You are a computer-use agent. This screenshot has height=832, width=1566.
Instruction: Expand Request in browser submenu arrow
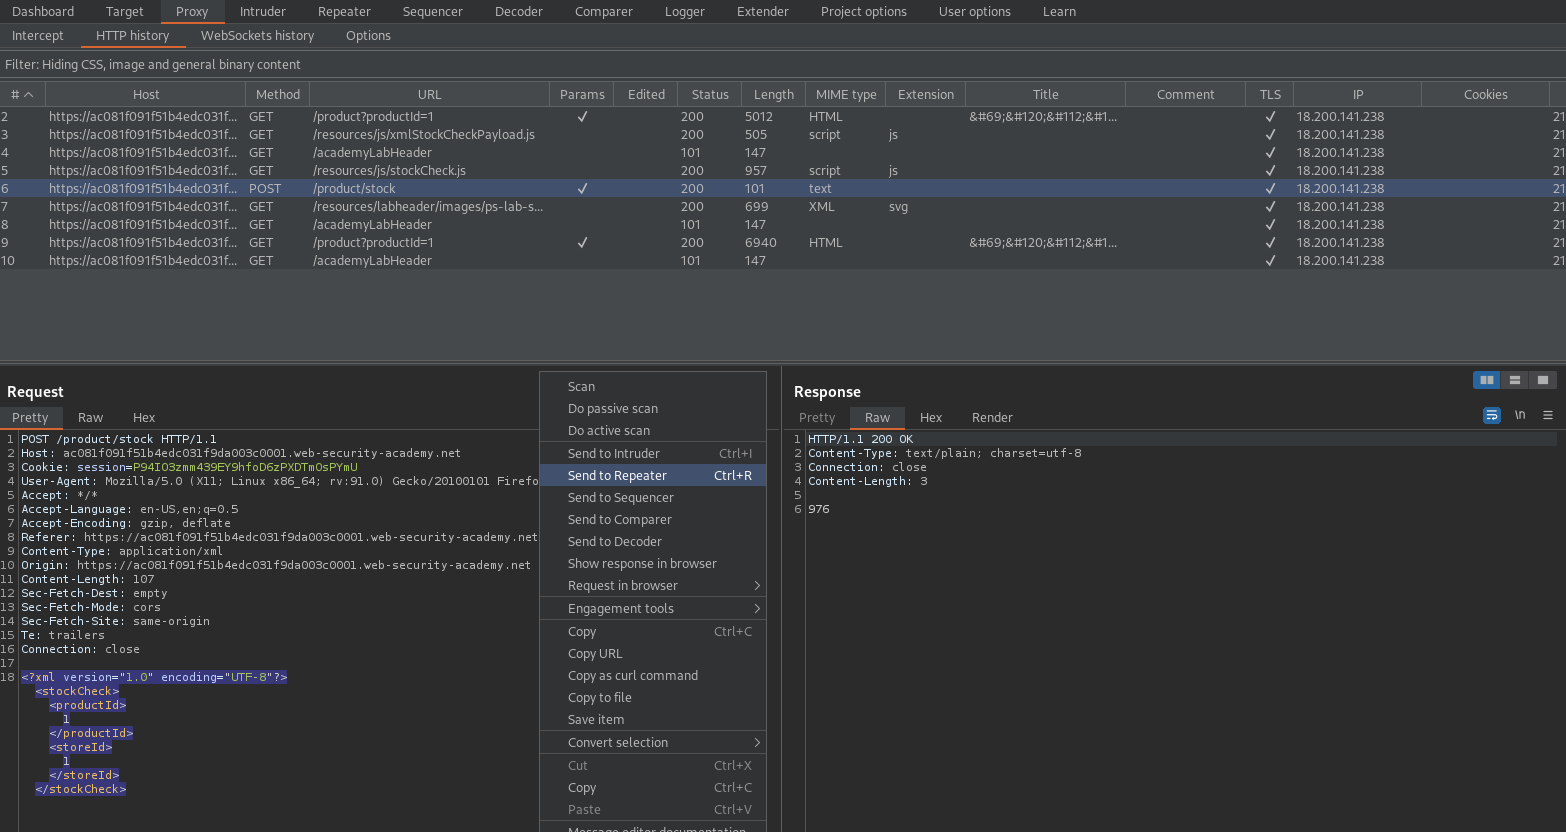(x=757, y=586)
